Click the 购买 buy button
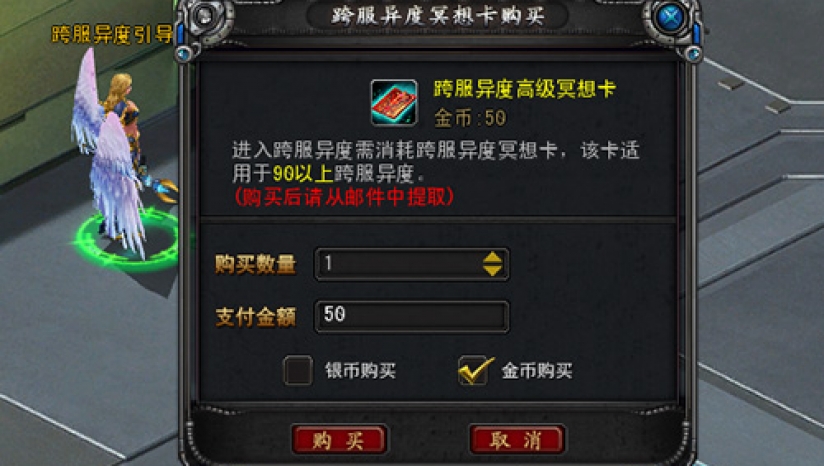This screenshot has width=824, height=466. pyautogui.click(x=339, y=439)
